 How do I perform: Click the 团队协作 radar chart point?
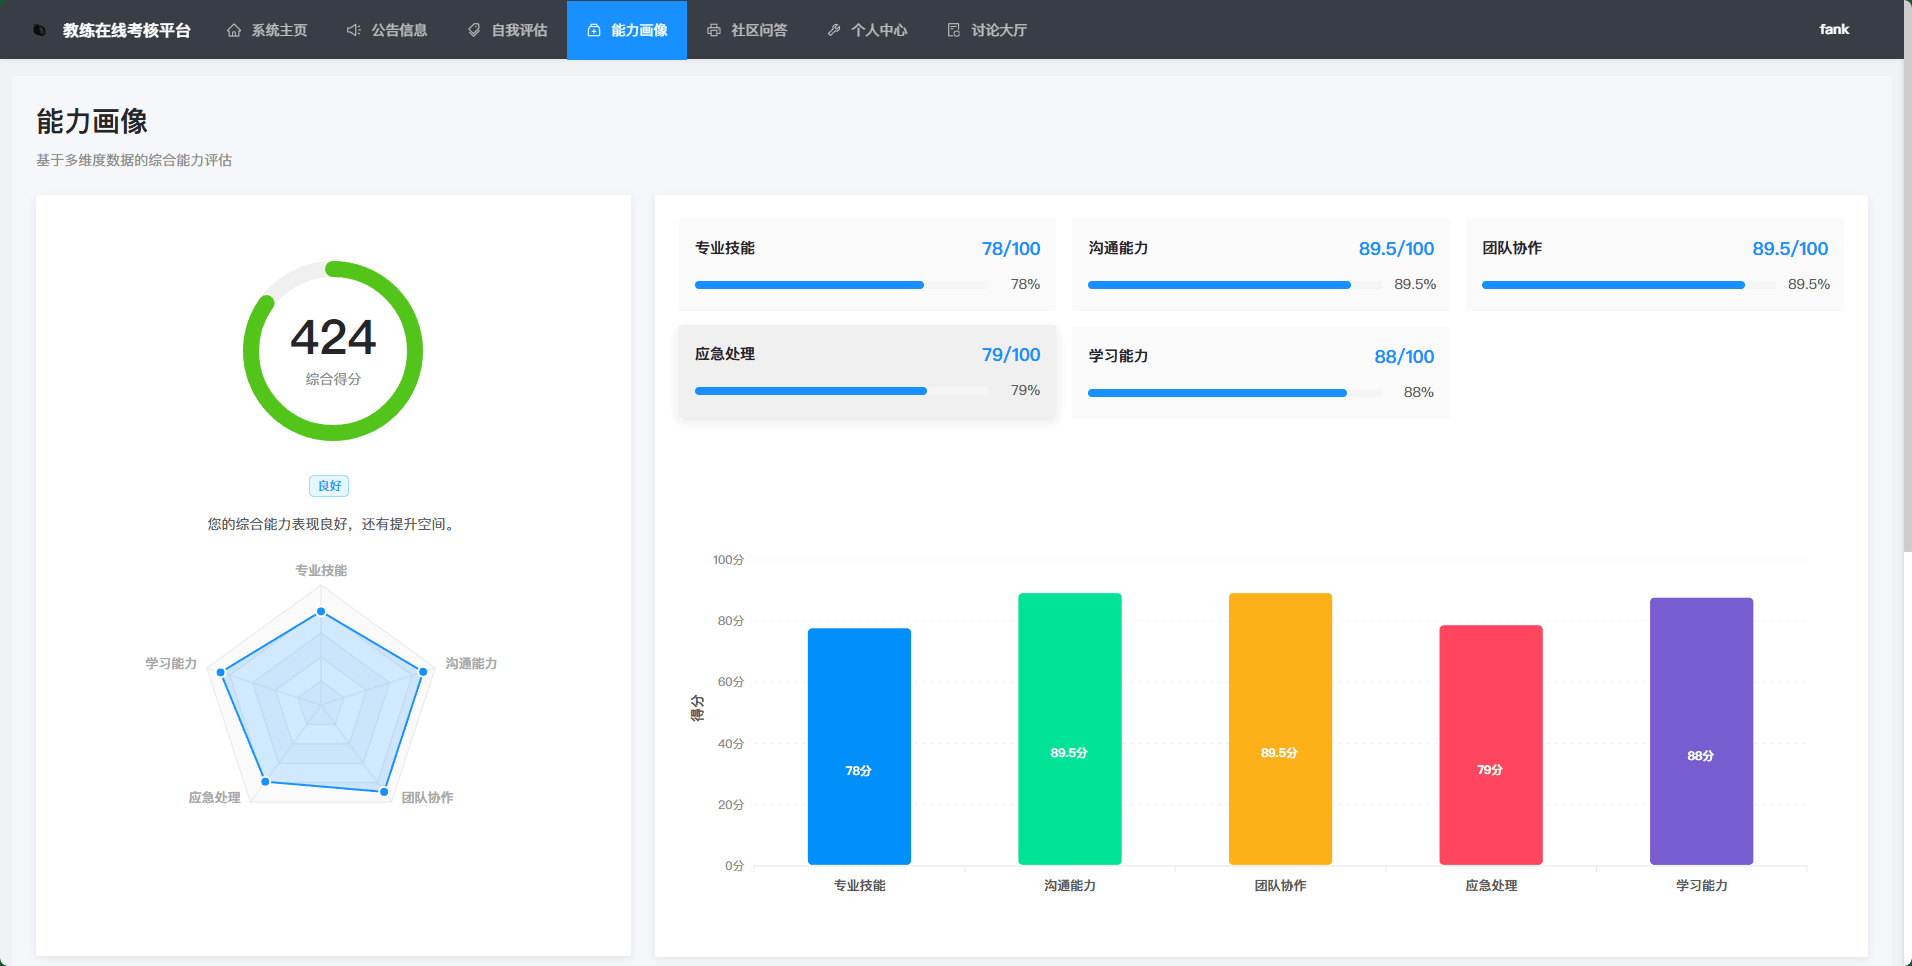(384, 792)
